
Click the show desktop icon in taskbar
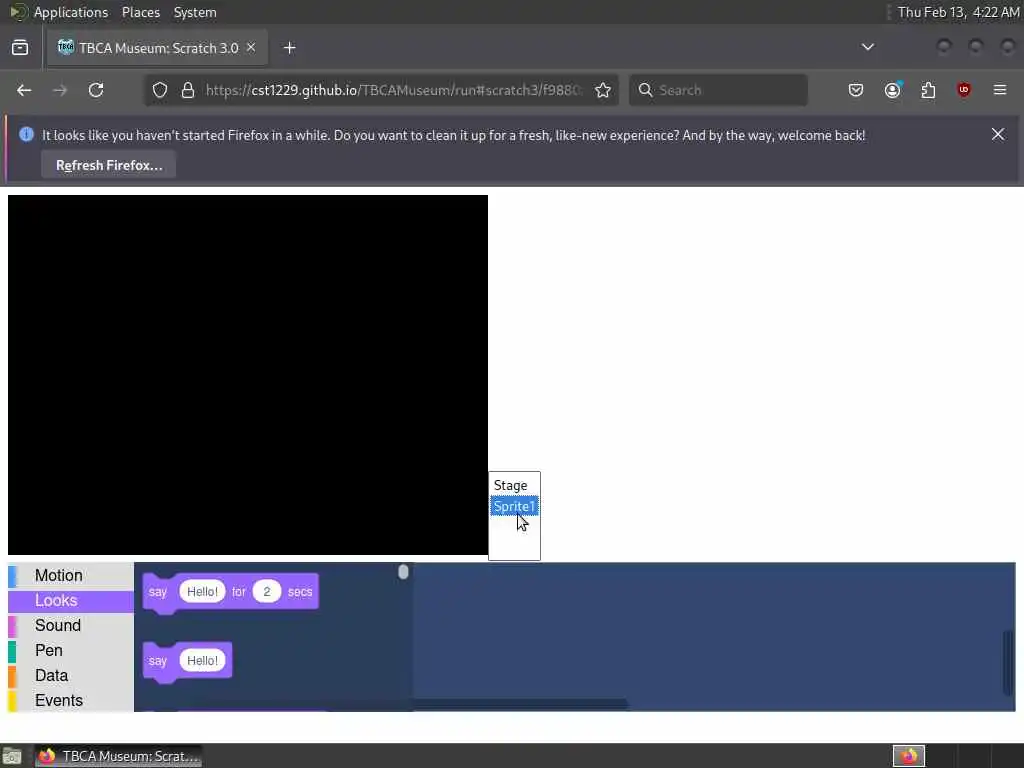tap(12, 756)
